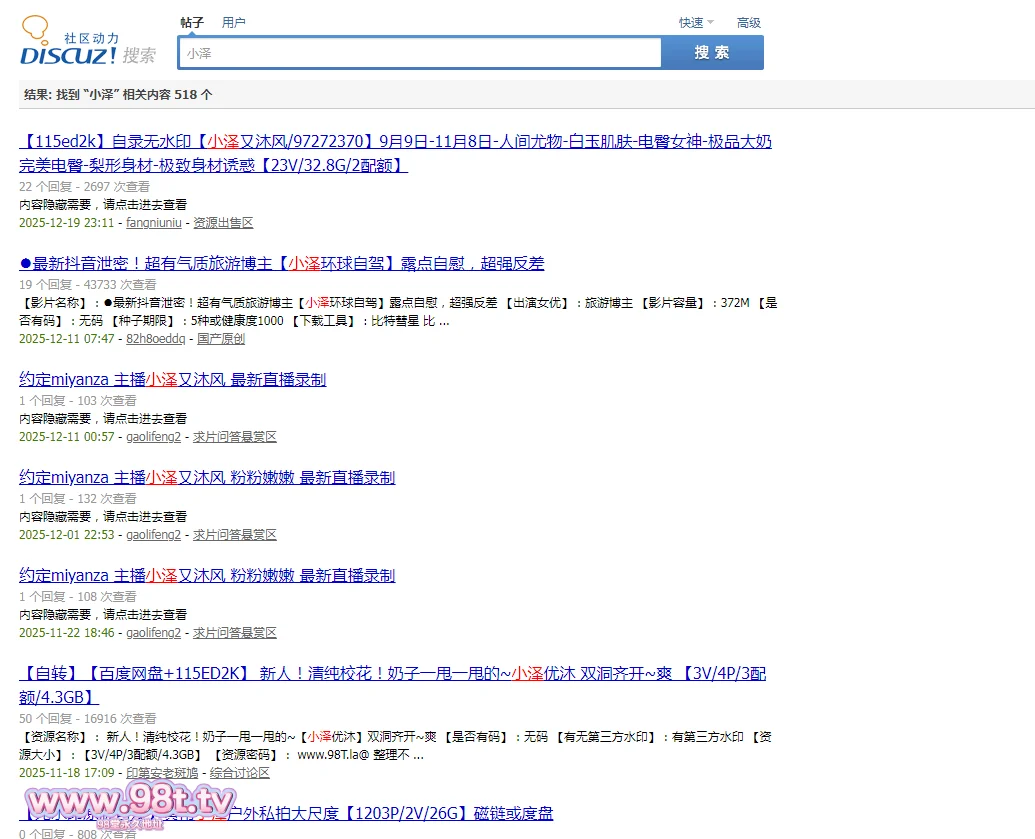Open the result starting with 【自转】
This screenshot has width=1035, height=839.
393,674
